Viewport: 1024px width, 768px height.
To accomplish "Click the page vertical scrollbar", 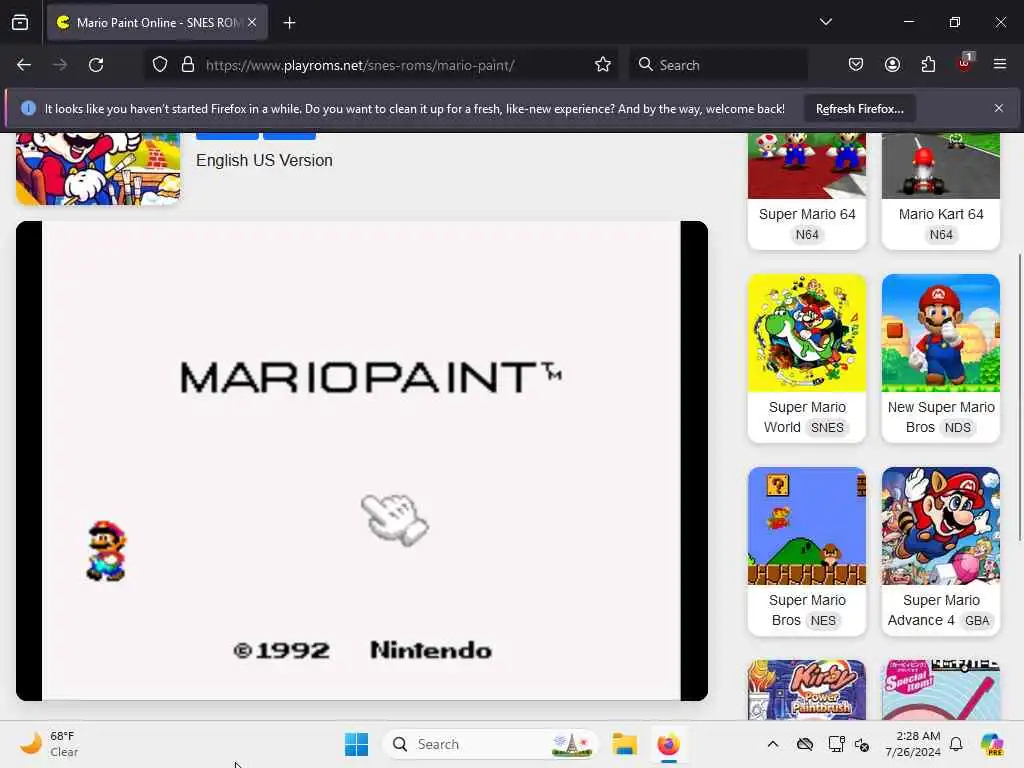I will [1019, 397].
